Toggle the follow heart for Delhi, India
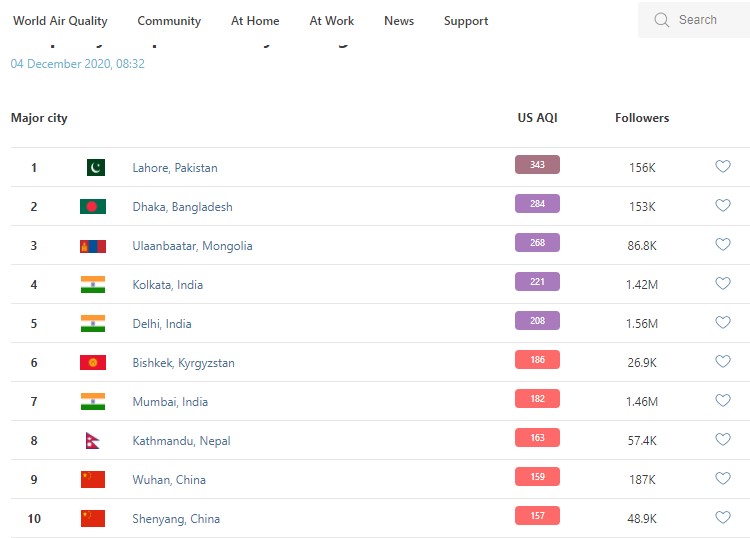Viewport: 750px width, 538px height. 723,323
